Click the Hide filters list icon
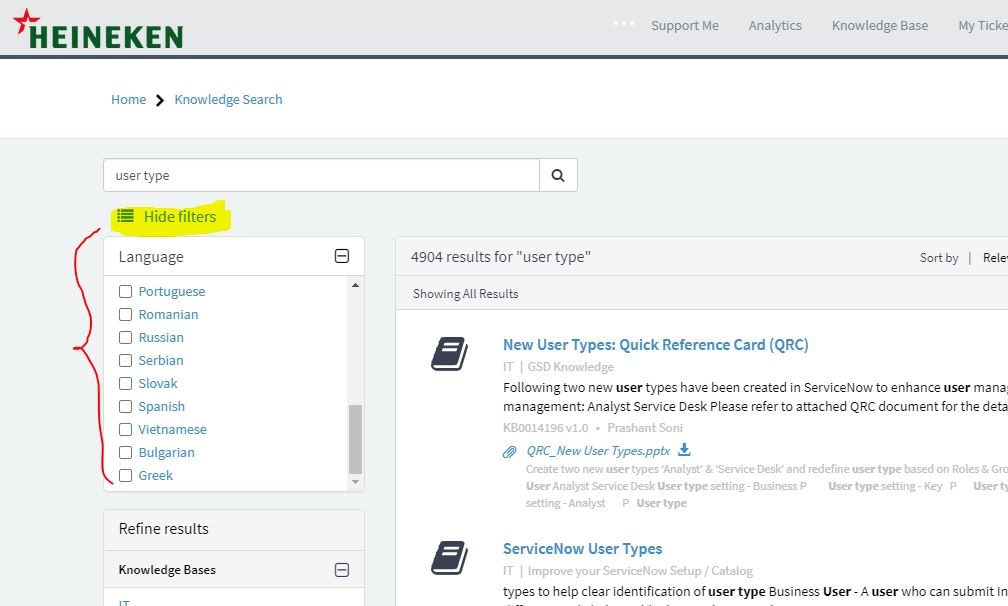Image resolution: width=1008 pixels, height=606 pixels. point(125,216)
